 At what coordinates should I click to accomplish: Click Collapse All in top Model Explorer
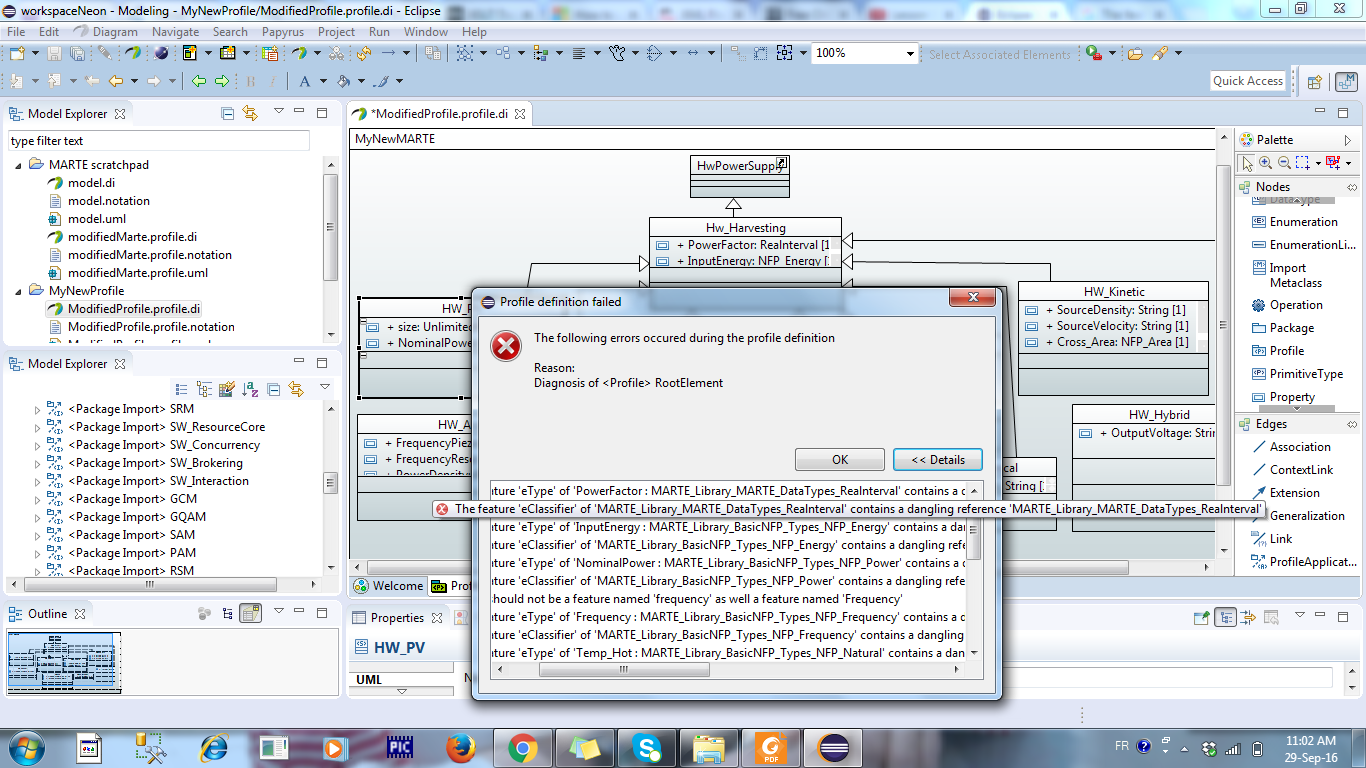pos(228,113)
